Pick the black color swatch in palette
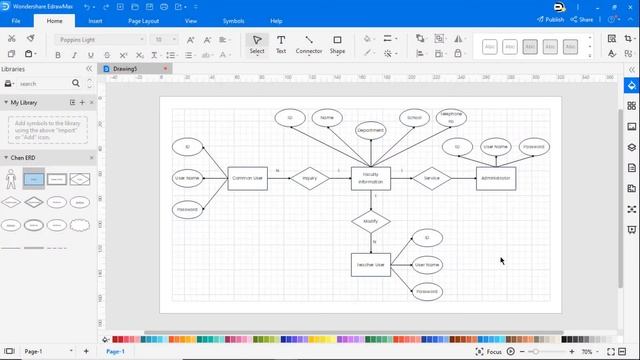Image resolution: width=640 pixels, height=360 pixels. pos(564,339)
